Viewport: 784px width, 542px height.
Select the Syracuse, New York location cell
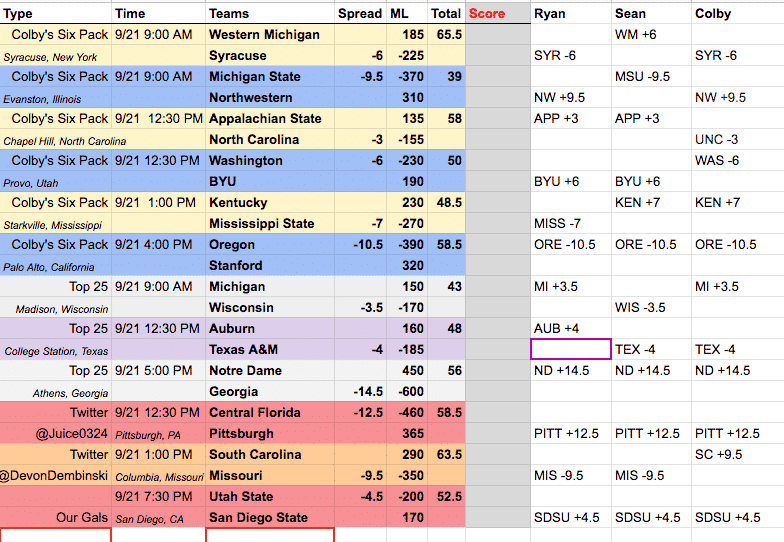56,56
